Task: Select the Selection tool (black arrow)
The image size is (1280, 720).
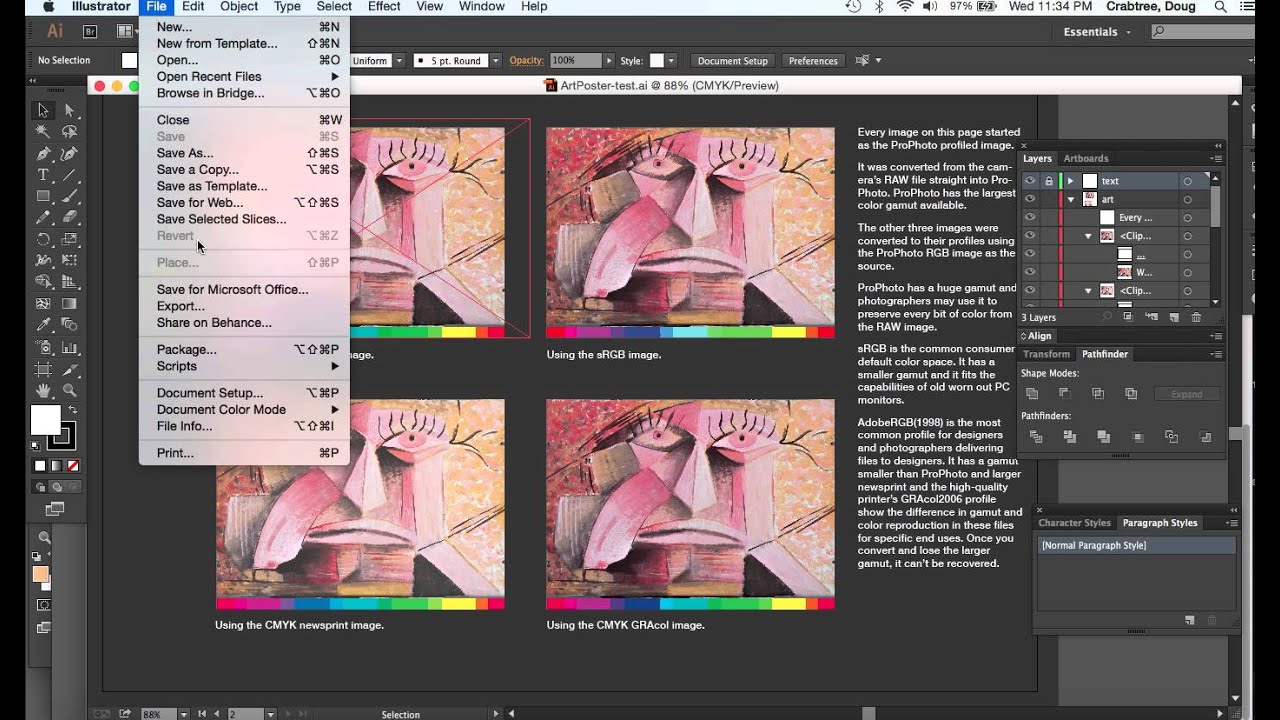Action: pos(44,111)
